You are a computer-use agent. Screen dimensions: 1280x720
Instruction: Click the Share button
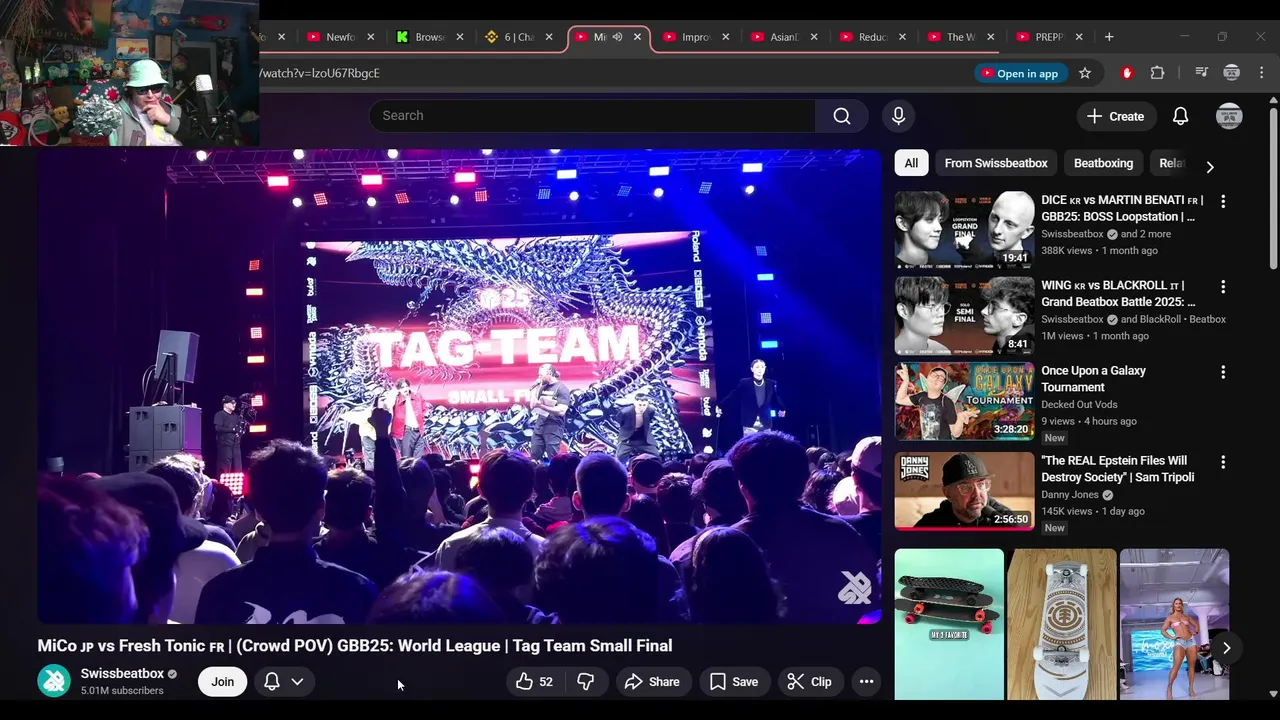[x=652, y=682]
